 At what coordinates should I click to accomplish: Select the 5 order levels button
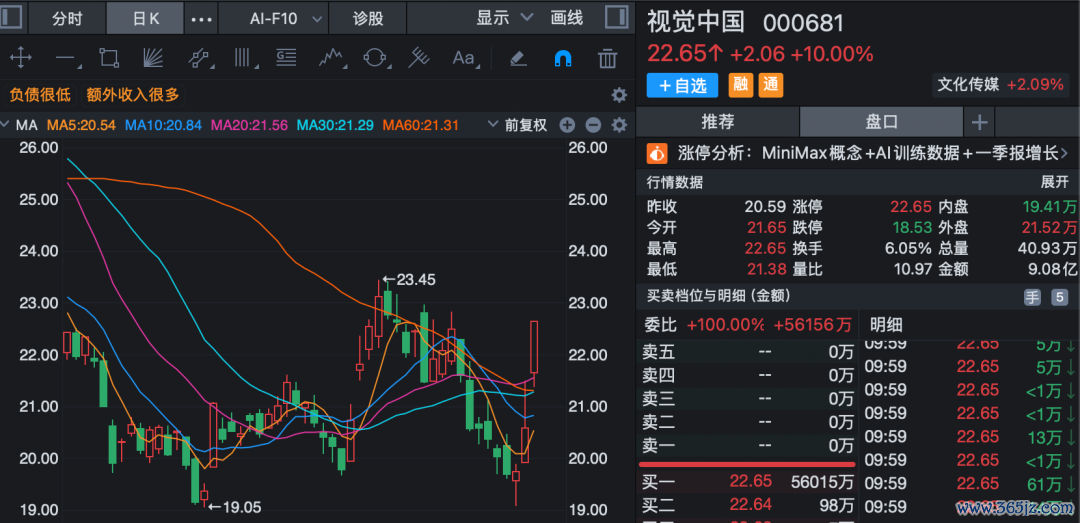(x=1059, y=298)
